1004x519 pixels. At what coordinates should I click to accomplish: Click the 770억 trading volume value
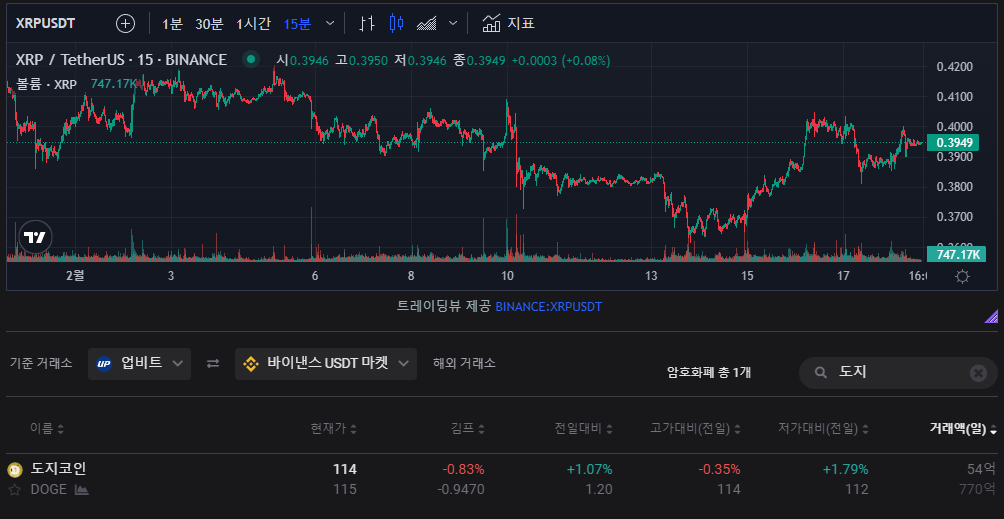click(977, 490)
